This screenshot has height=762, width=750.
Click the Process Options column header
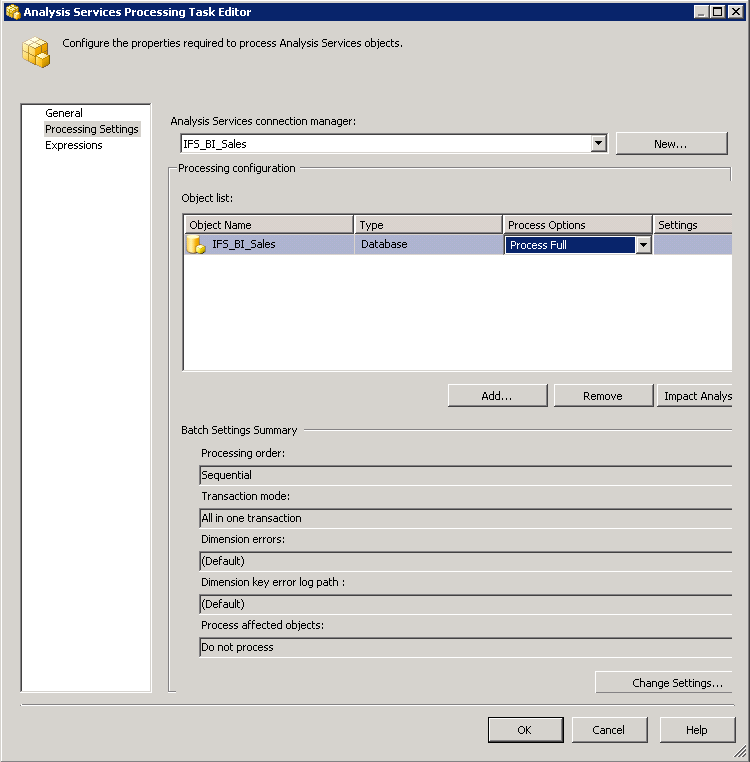click(x=577, y=225)
